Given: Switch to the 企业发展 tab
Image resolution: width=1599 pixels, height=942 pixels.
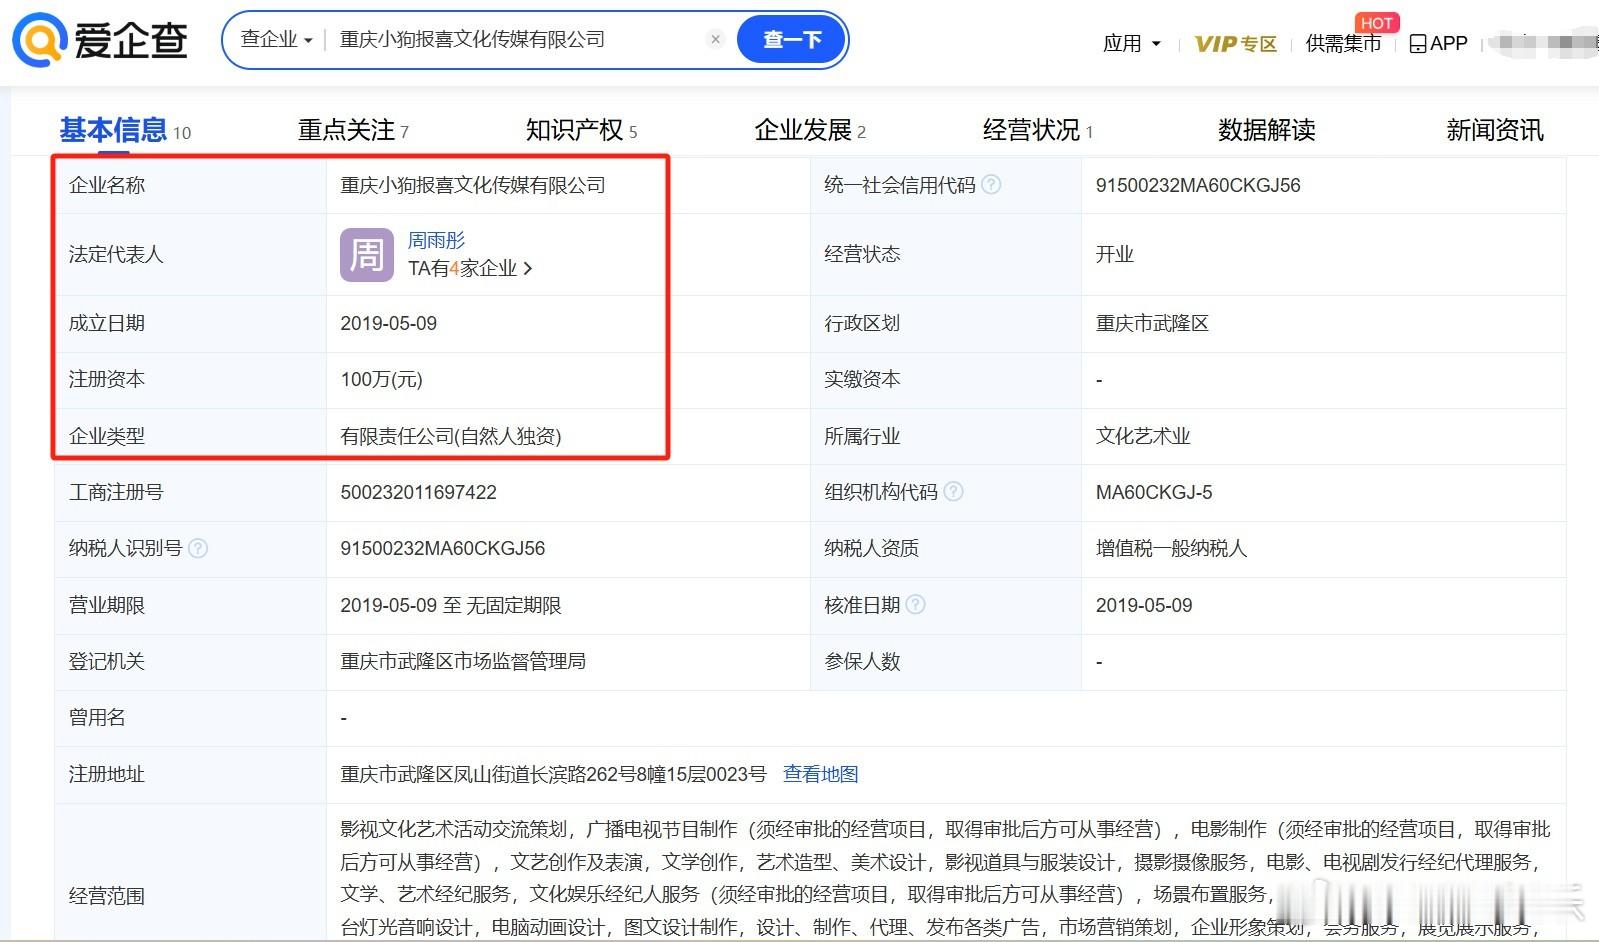Looking at the screenshot, I should pos(810,130).
